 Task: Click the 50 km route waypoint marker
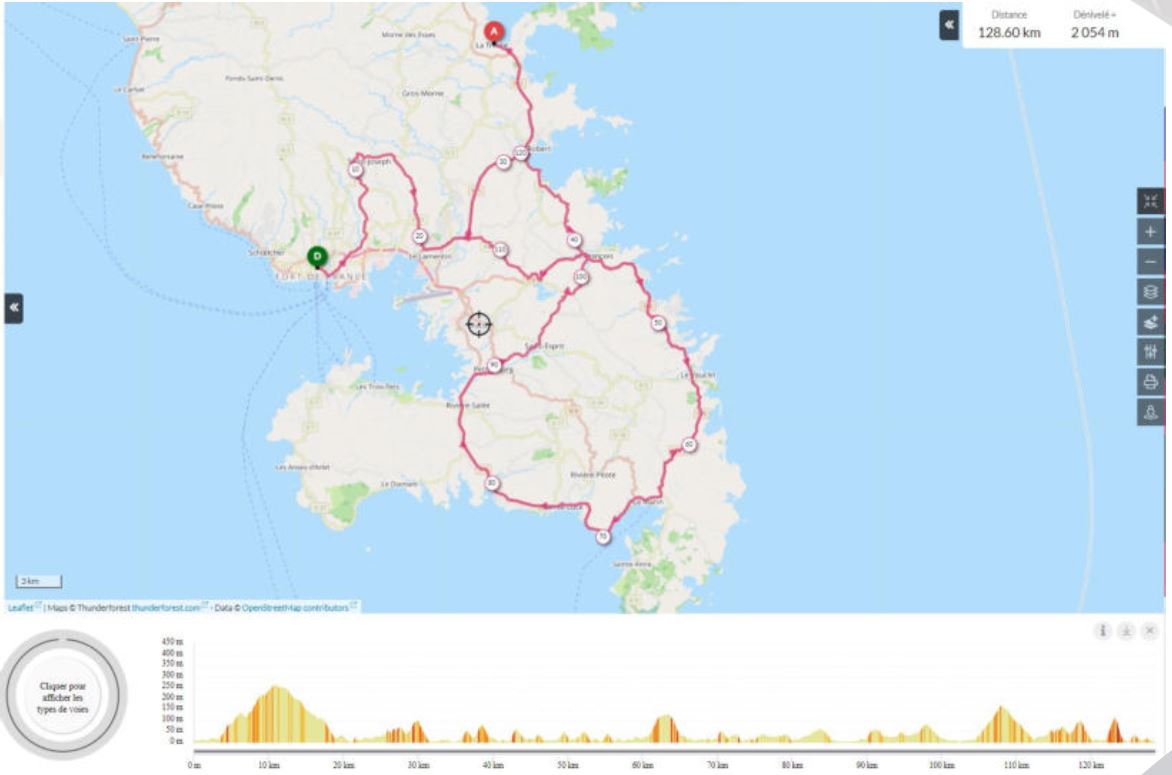(658, 323)
